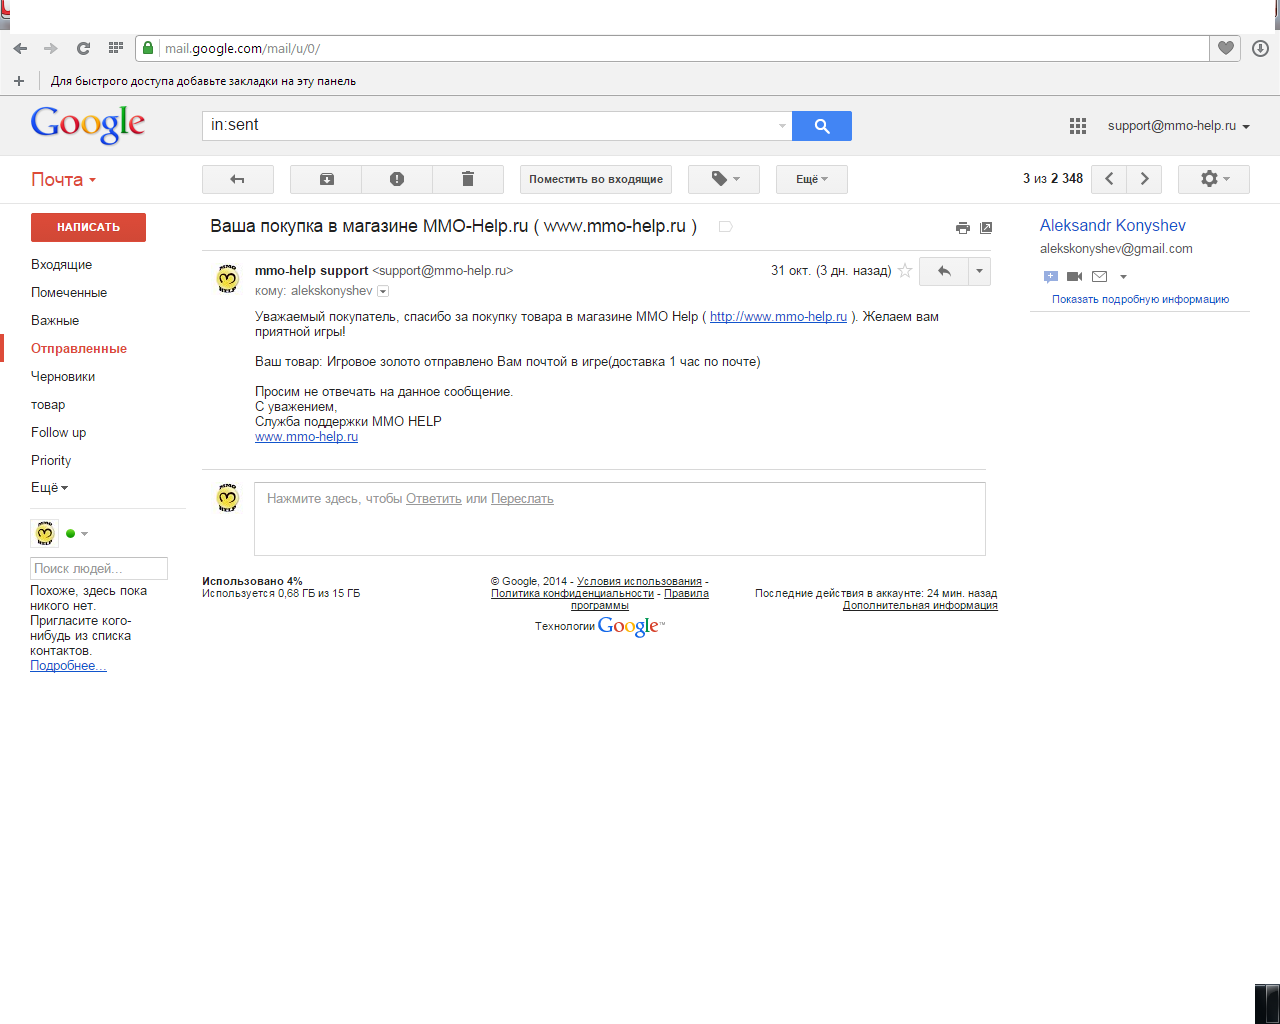Start video call with the camera icon
1280x1024 pixels.
1075,277
